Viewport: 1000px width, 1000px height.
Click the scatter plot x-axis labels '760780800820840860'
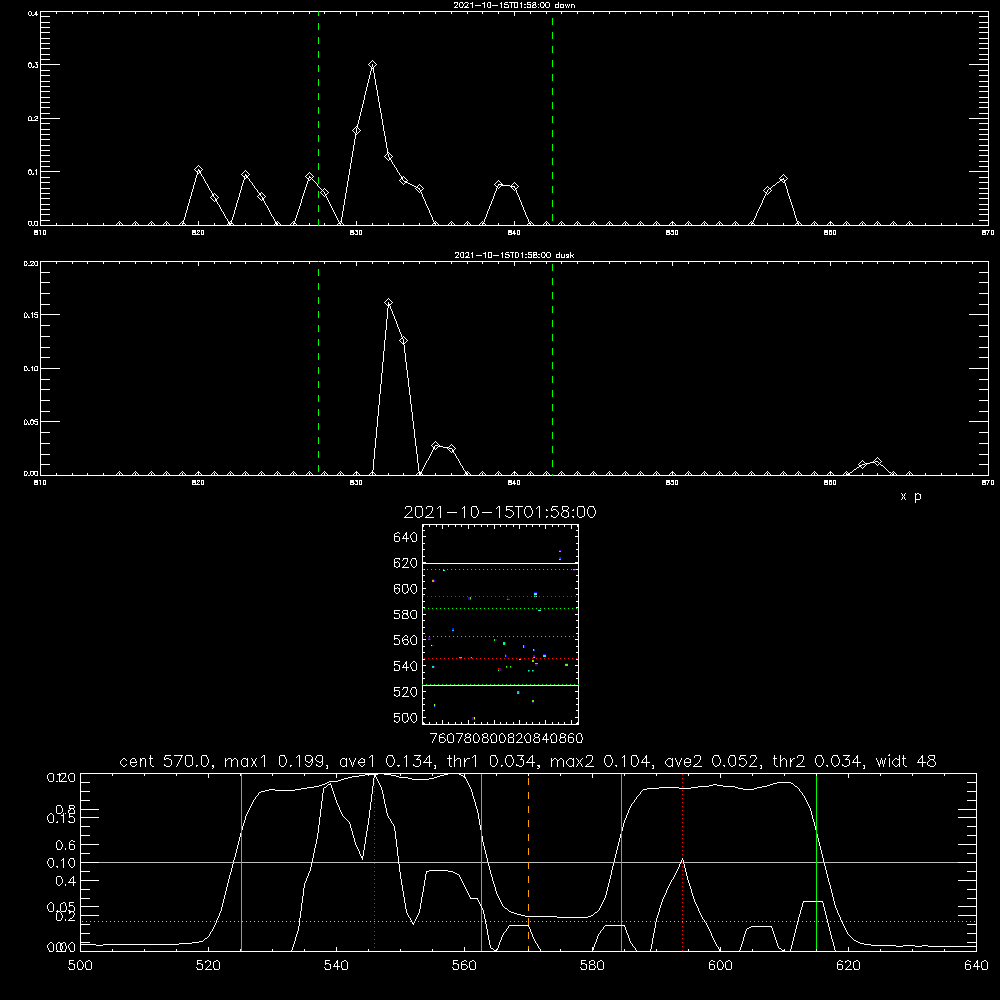tap(506, 739)
